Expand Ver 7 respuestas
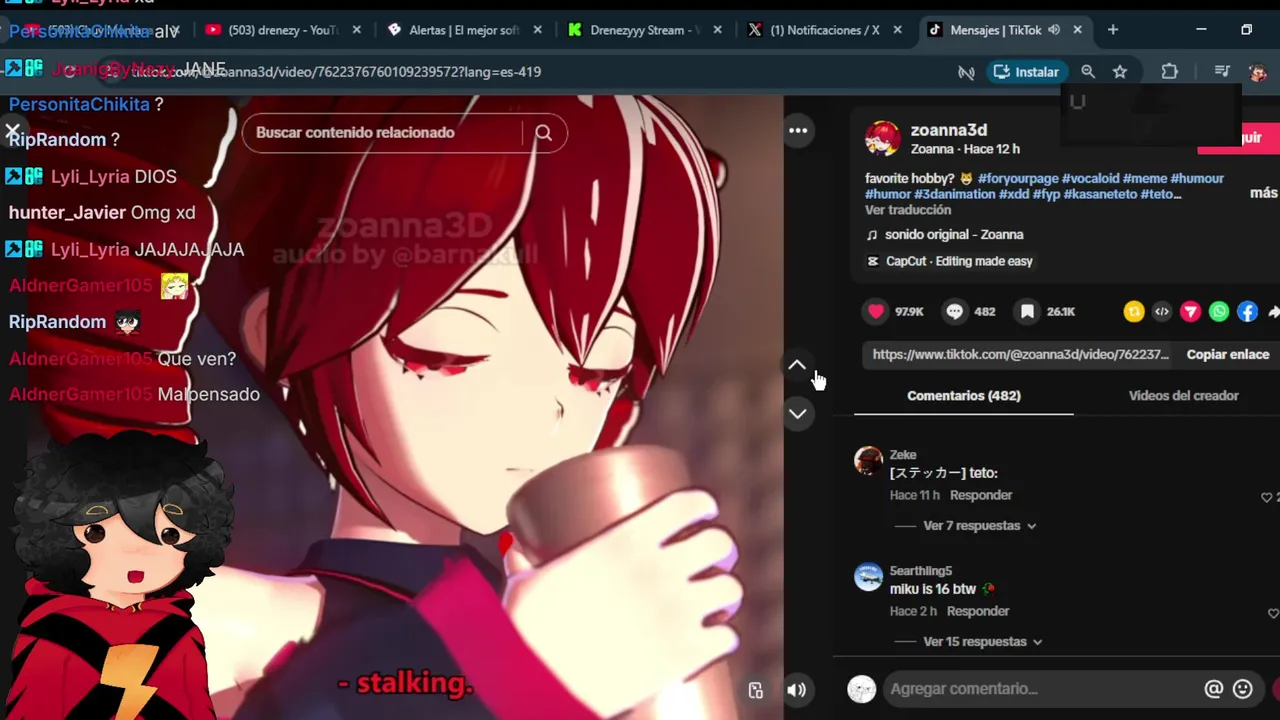 (x=979, y=526)
